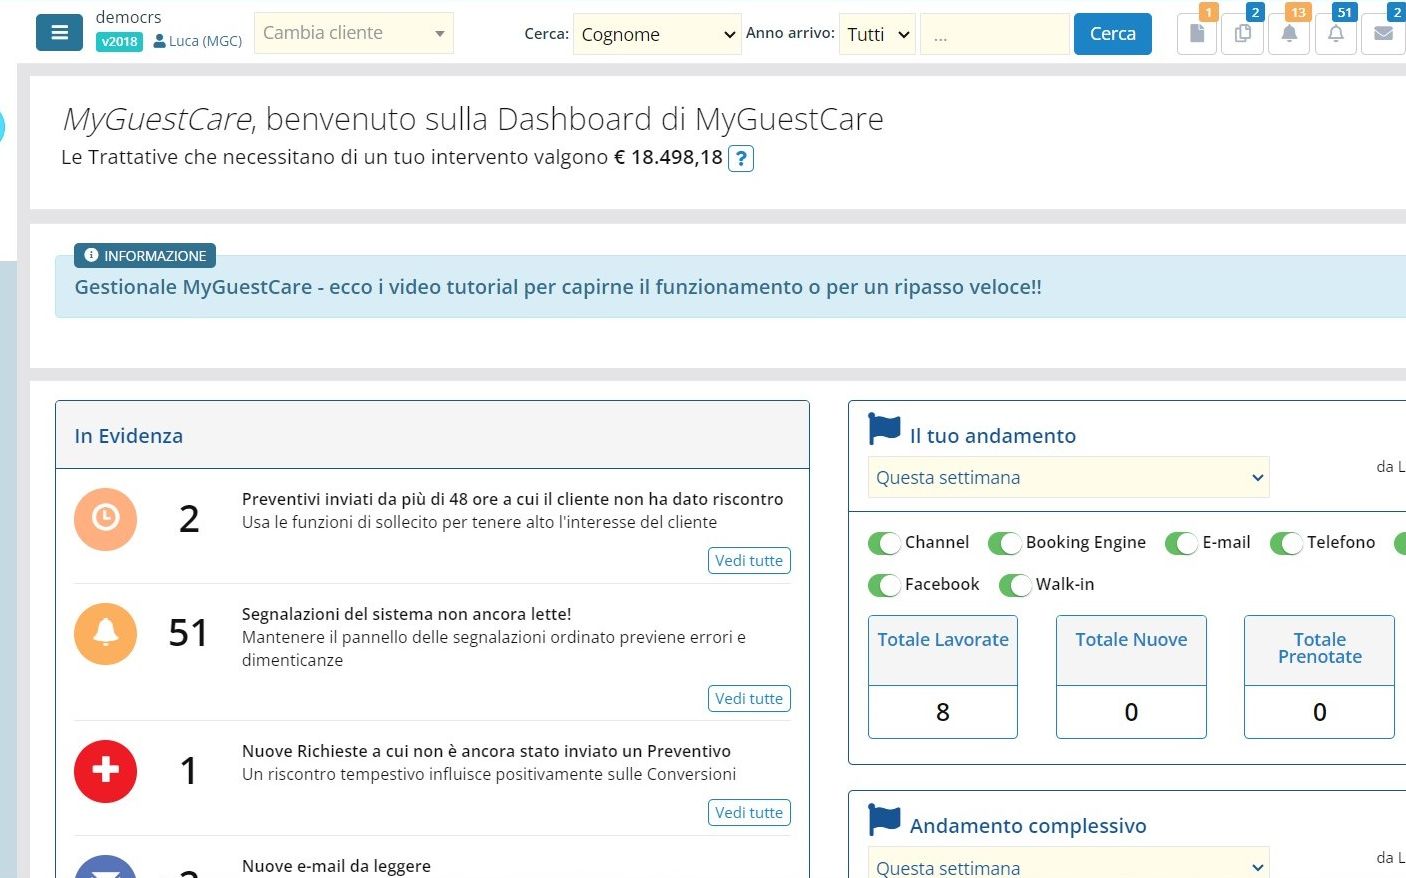This screenshot has height=878, width=1406.
Task: Click the Luca (MGC) user name
Action: (x=205, y=41)
